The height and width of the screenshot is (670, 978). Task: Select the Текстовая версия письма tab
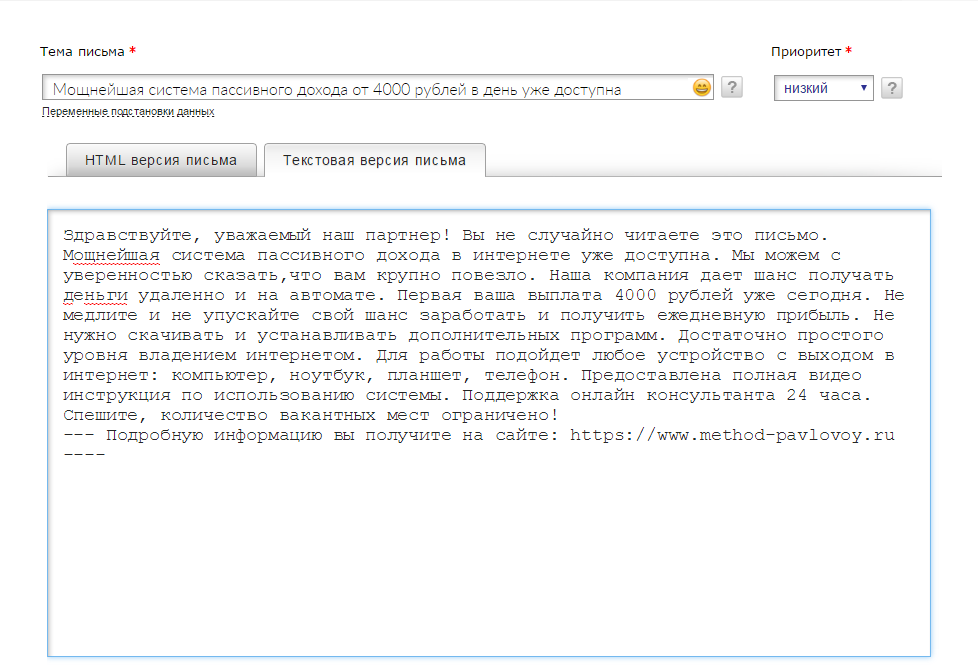coord(374,160)
